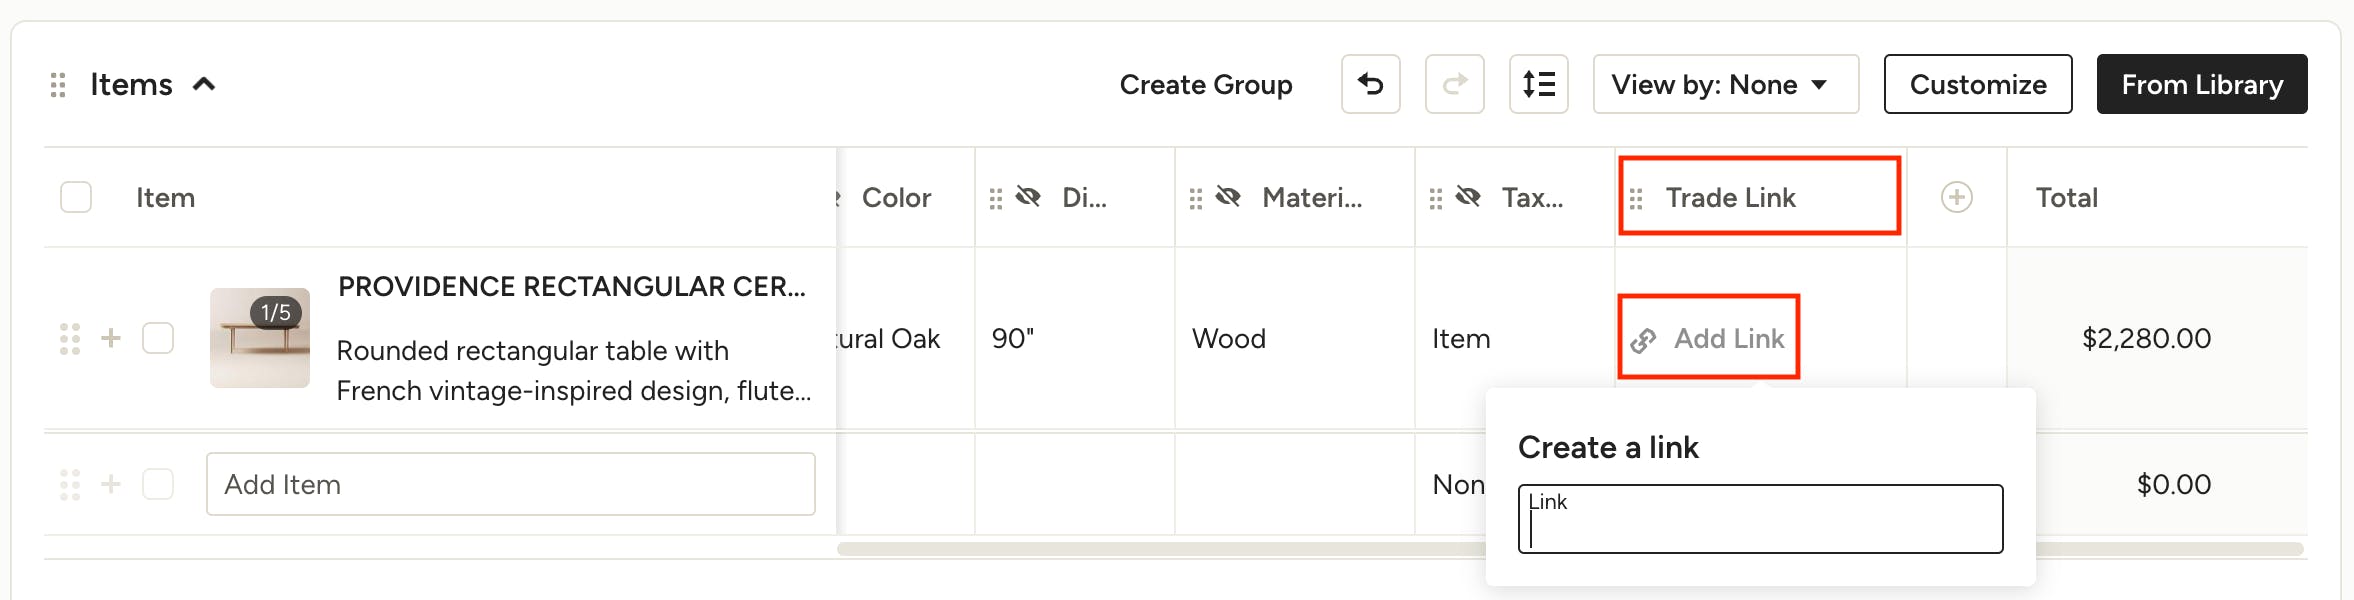Collapse the Items section with chevron
Image resolution: width=2354 pixels, height=600 pixels.
pos(204,85)
